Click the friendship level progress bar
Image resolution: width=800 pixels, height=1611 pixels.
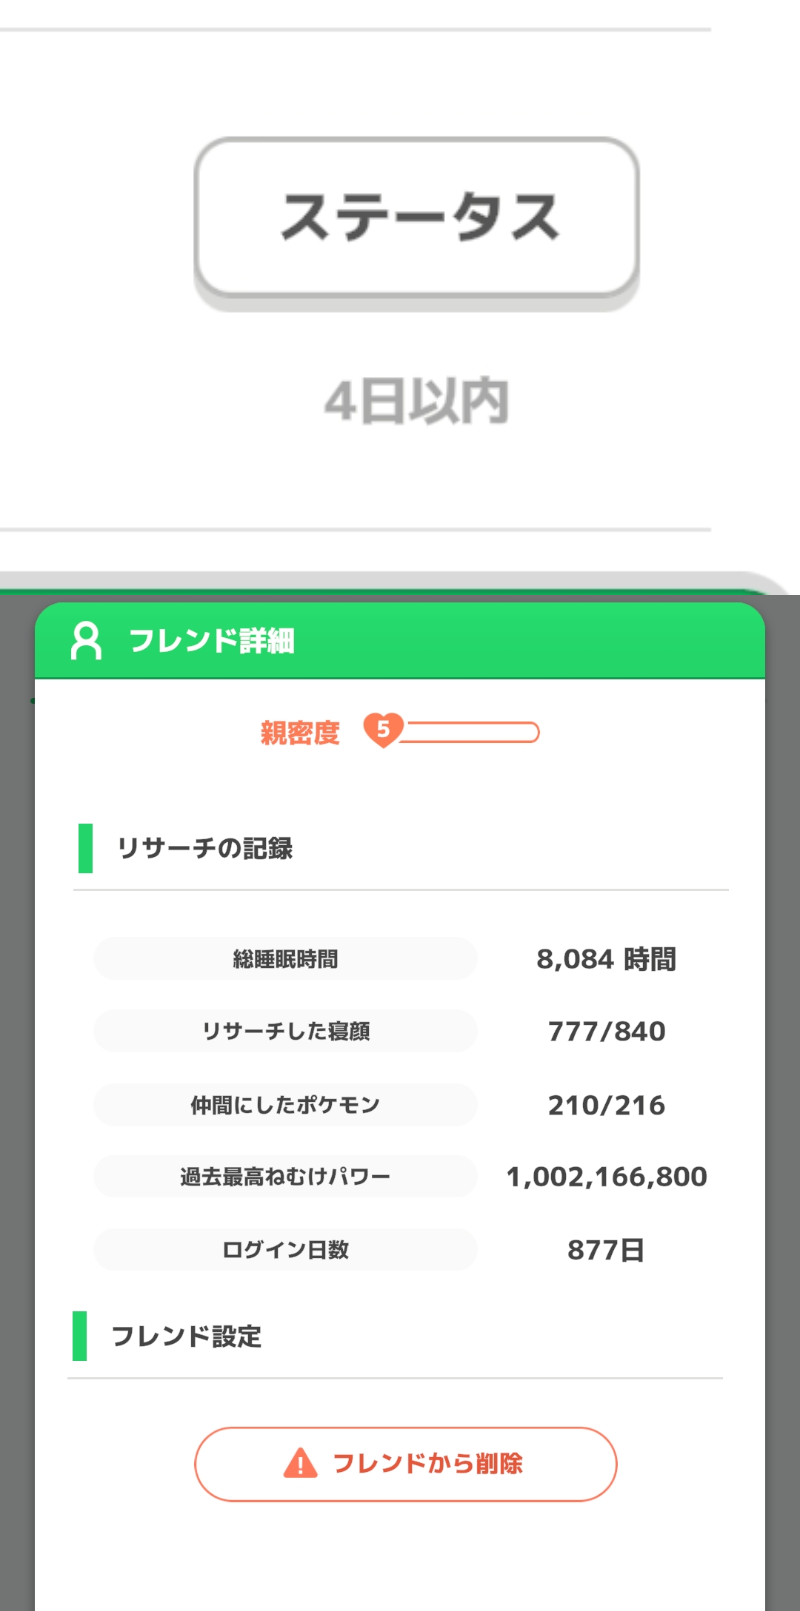[470, 733]
